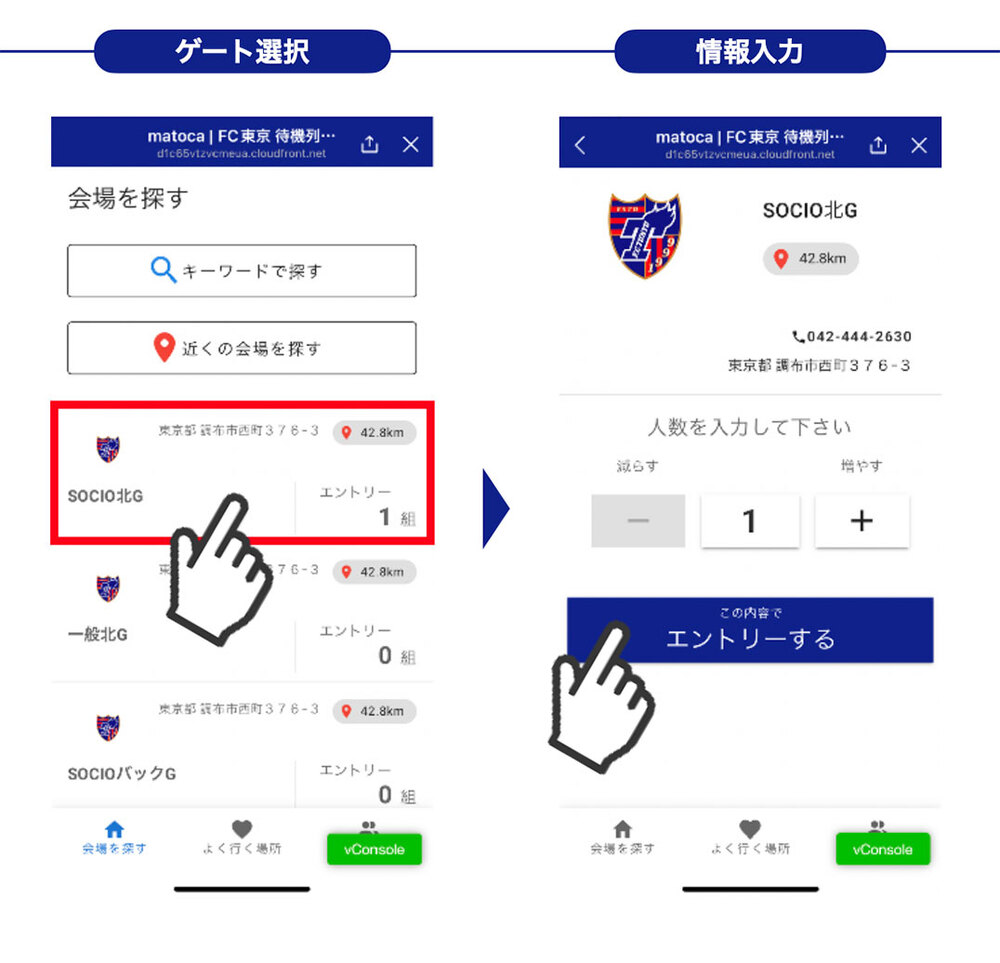Image resolution: width=1000 pixels, height=963 pixels.
Task: Submit with この内容でエントリーする button
Action: (x=750, y=629)
